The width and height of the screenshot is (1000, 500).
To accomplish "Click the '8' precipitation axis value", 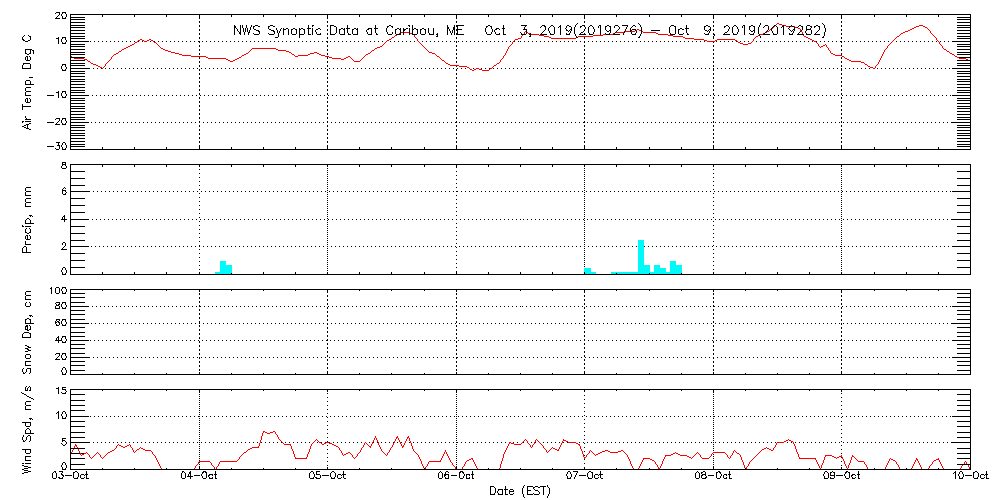I will [64, 166].
